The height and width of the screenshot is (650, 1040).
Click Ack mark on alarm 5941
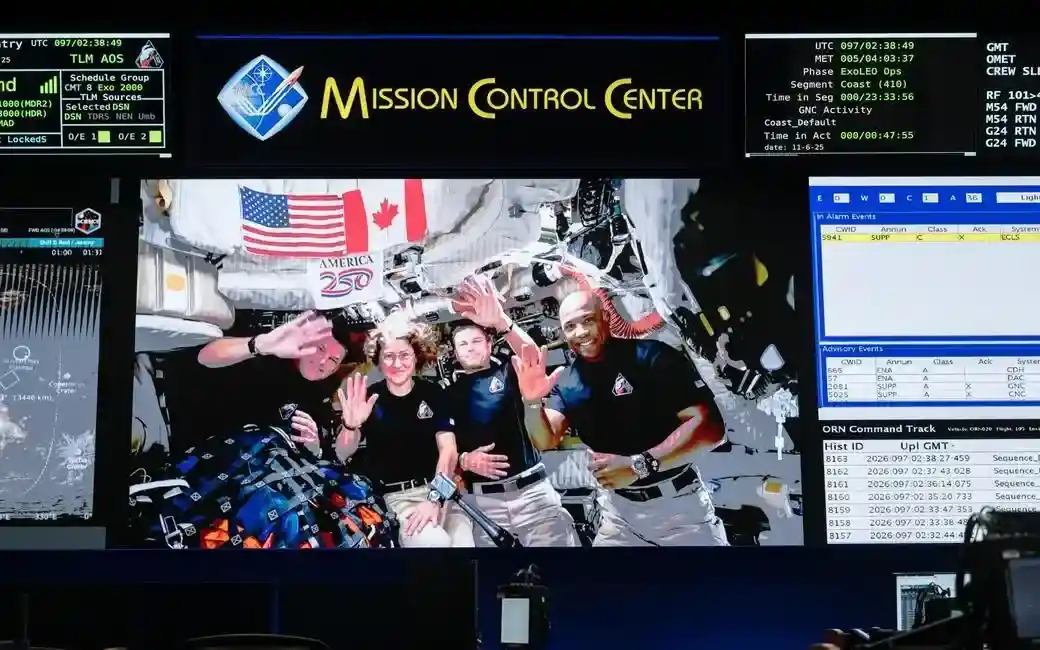point(961,238)
